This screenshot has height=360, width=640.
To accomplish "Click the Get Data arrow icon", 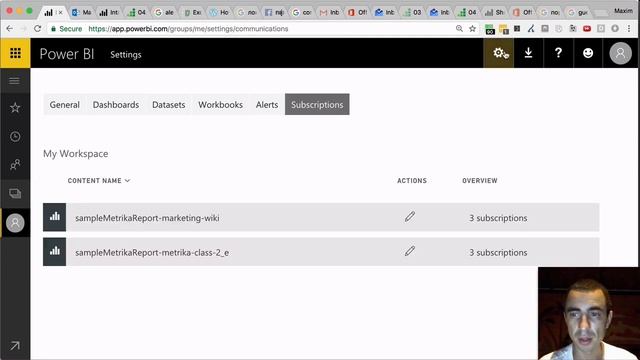I will [15, 346].
